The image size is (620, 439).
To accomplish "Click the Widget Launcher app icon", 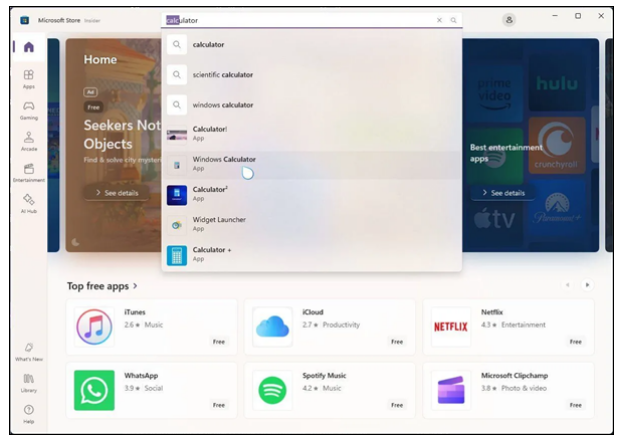I will pos(177,225).
